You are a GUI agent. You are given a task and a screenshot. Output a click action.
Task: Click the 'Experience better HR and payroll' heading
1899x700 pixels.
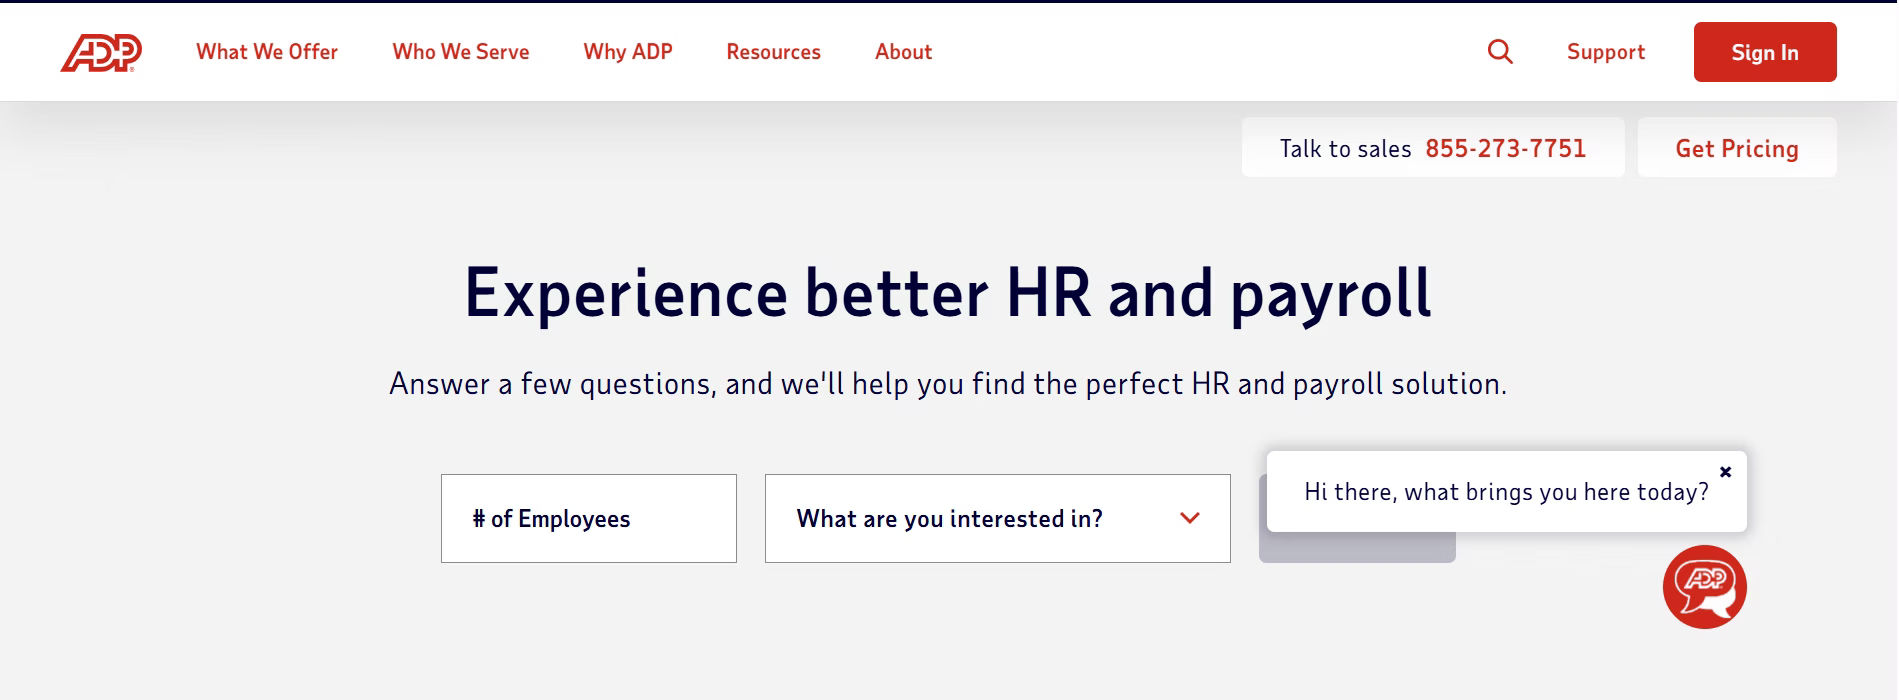tap(948, 293)
